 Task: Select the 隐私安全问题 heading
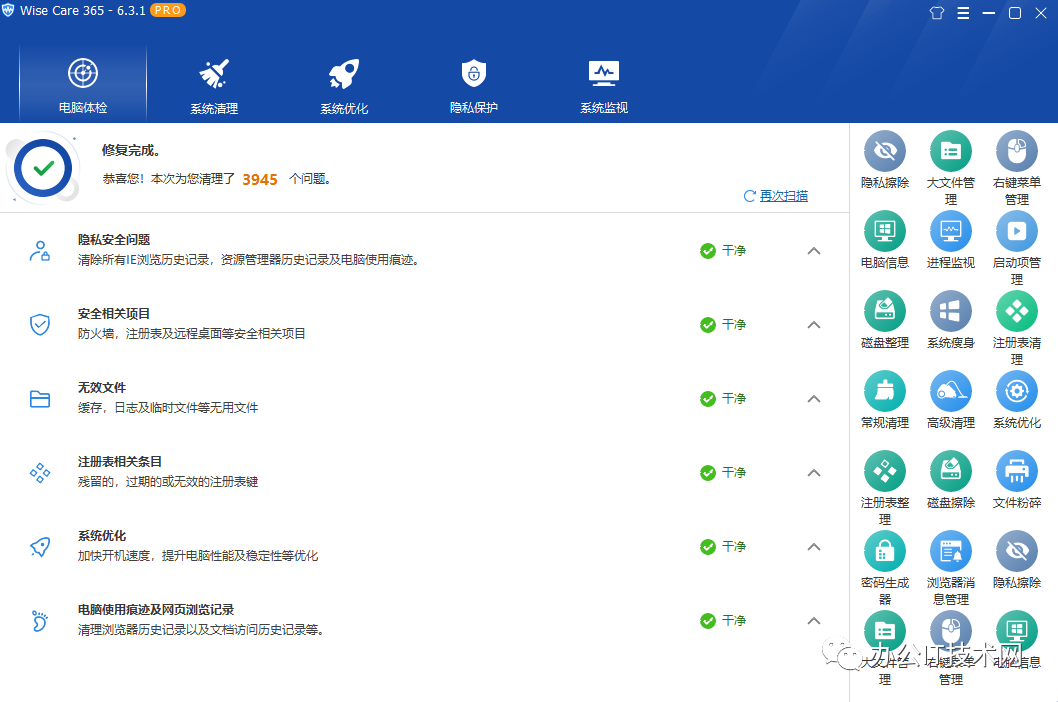point(114,240)
